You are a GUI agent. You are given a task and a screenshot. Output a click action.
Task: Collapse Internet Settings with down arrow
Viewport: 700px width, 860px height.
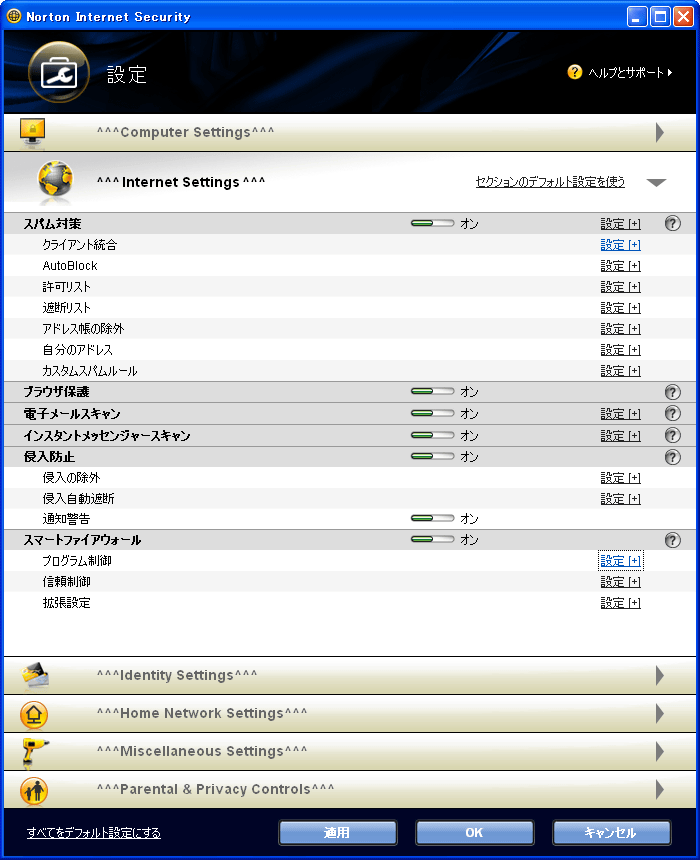point(656,183)
